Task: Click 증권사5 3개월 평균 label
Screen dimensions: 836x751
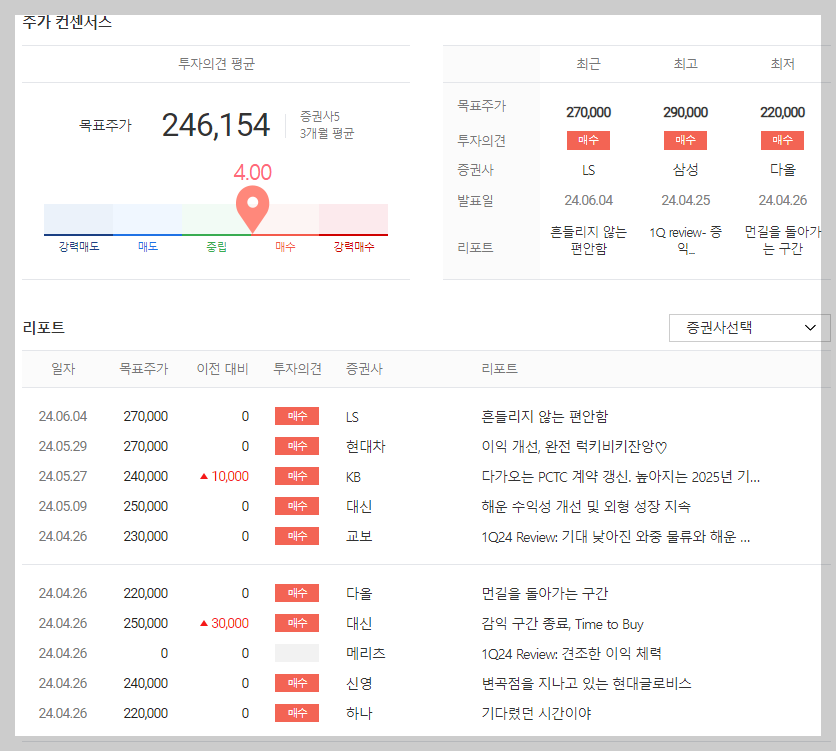Action: pyautogui.click(x=327, y=125)
